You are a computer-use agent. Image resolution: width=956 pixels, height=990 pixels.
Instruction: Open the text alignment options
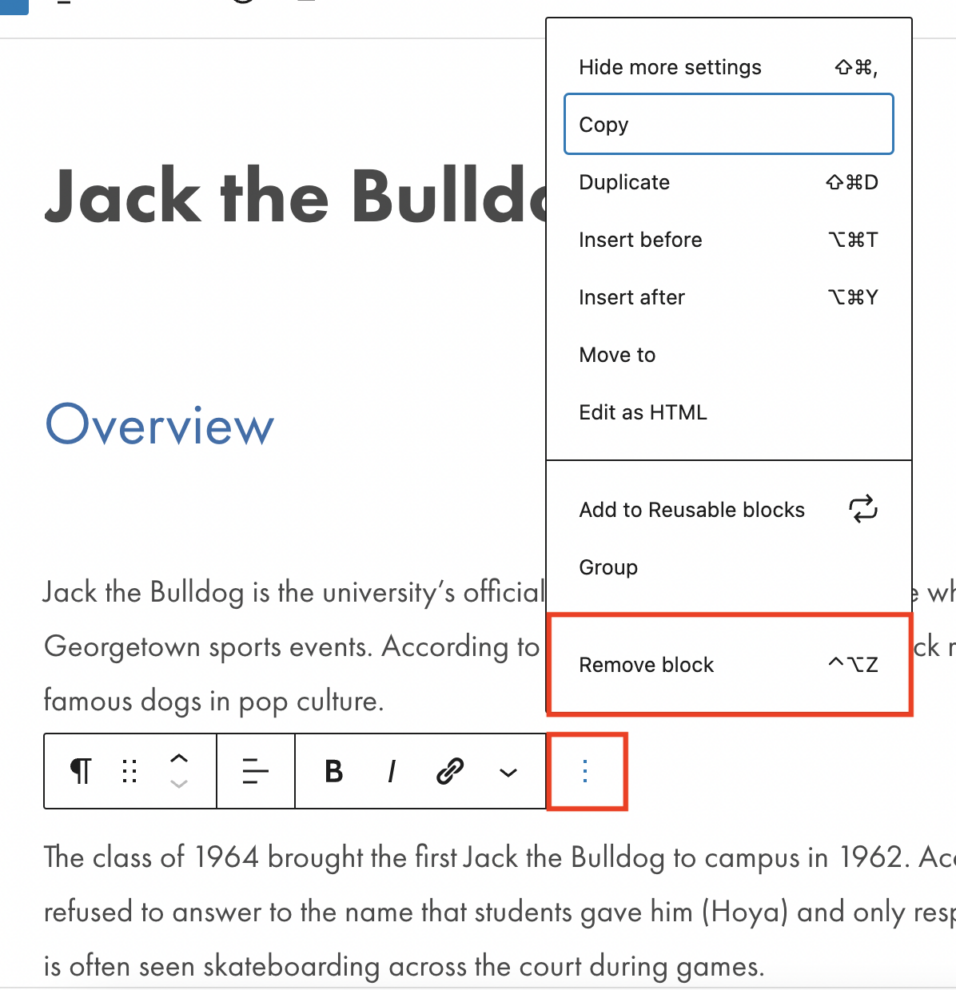click(x=256, y=771)
